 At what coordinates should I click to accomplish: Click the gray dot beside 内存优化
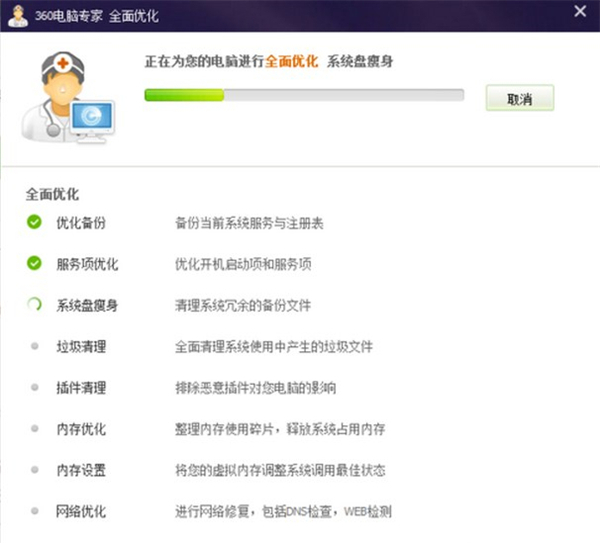(34, 429)
